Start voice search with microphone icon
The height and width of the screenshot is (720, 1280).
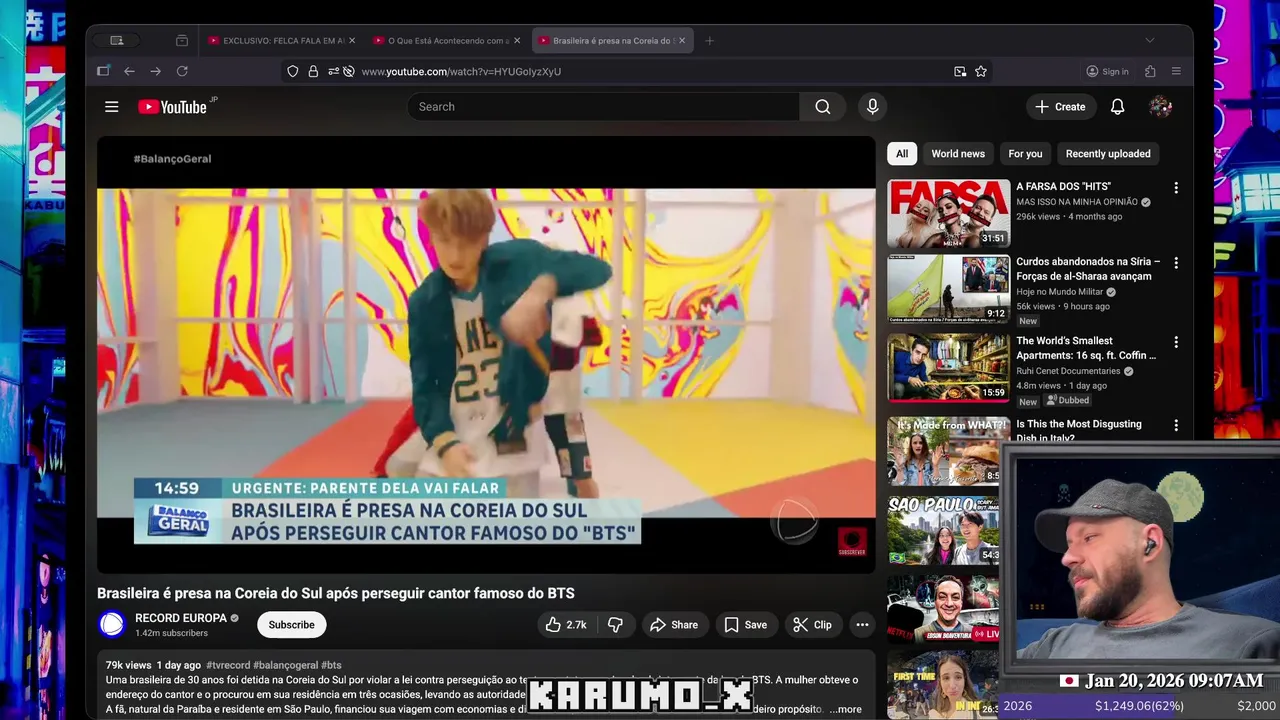pyautogui.click(x=873, y=107)
